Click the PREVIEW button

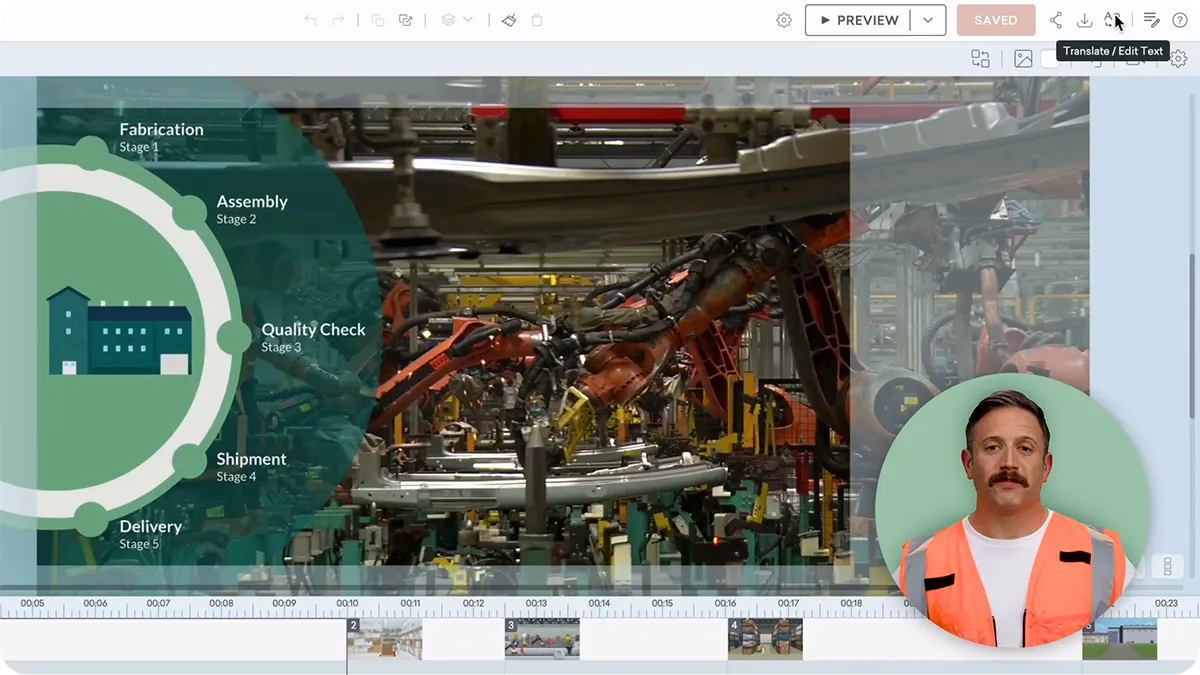point(858,20)
